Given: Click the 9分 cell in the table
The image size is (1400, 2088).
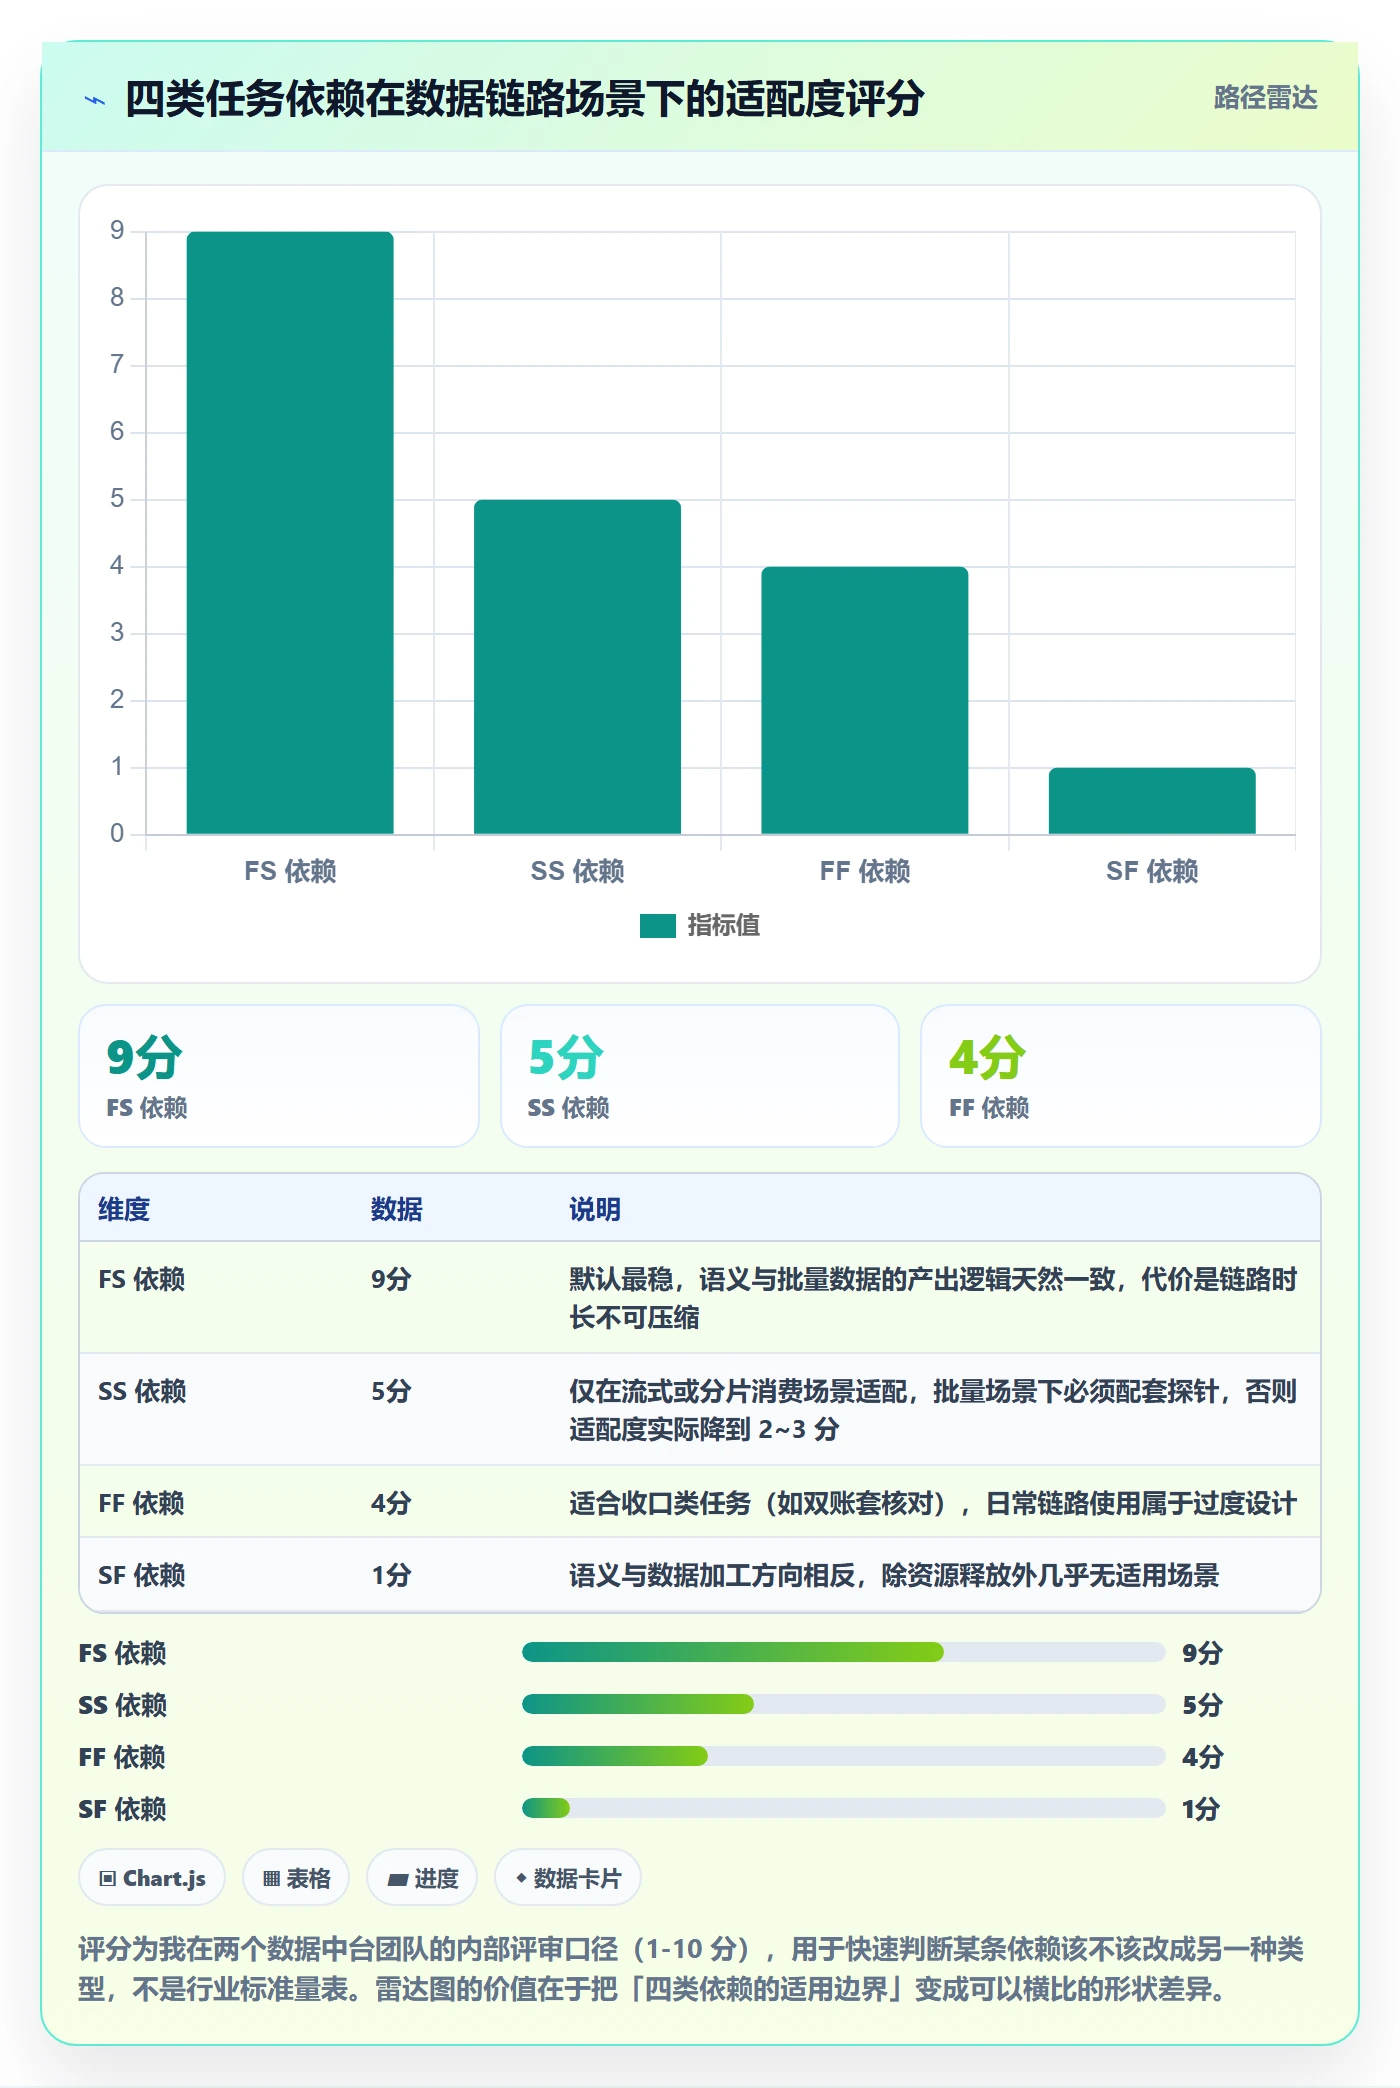Looking at the screenshot, I should (x=391, y=1279).
